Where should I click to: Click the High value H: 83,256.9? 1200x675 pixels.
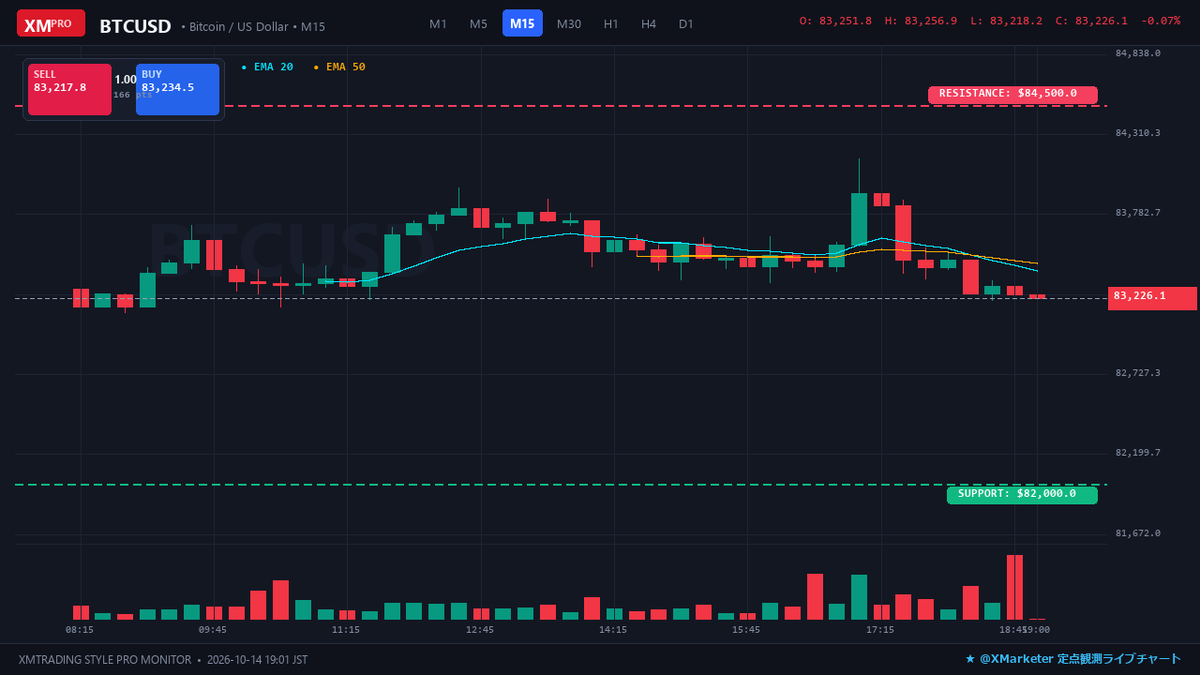[921, 21]
